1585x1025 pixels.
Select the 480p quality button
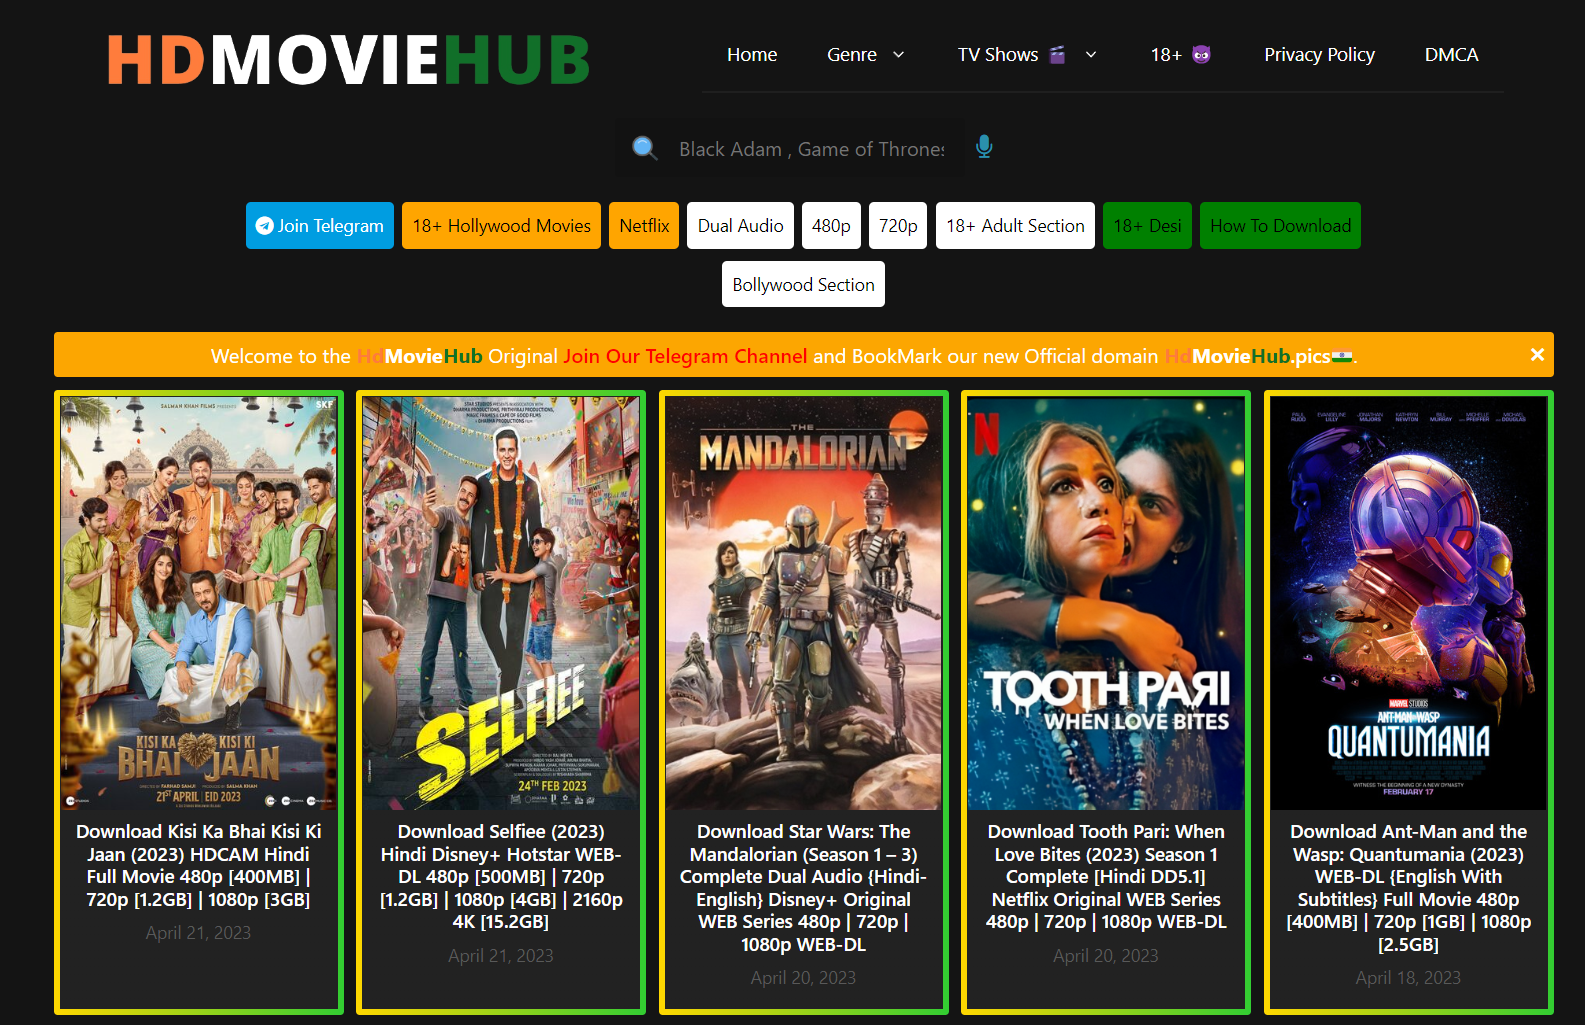[831, 226]
